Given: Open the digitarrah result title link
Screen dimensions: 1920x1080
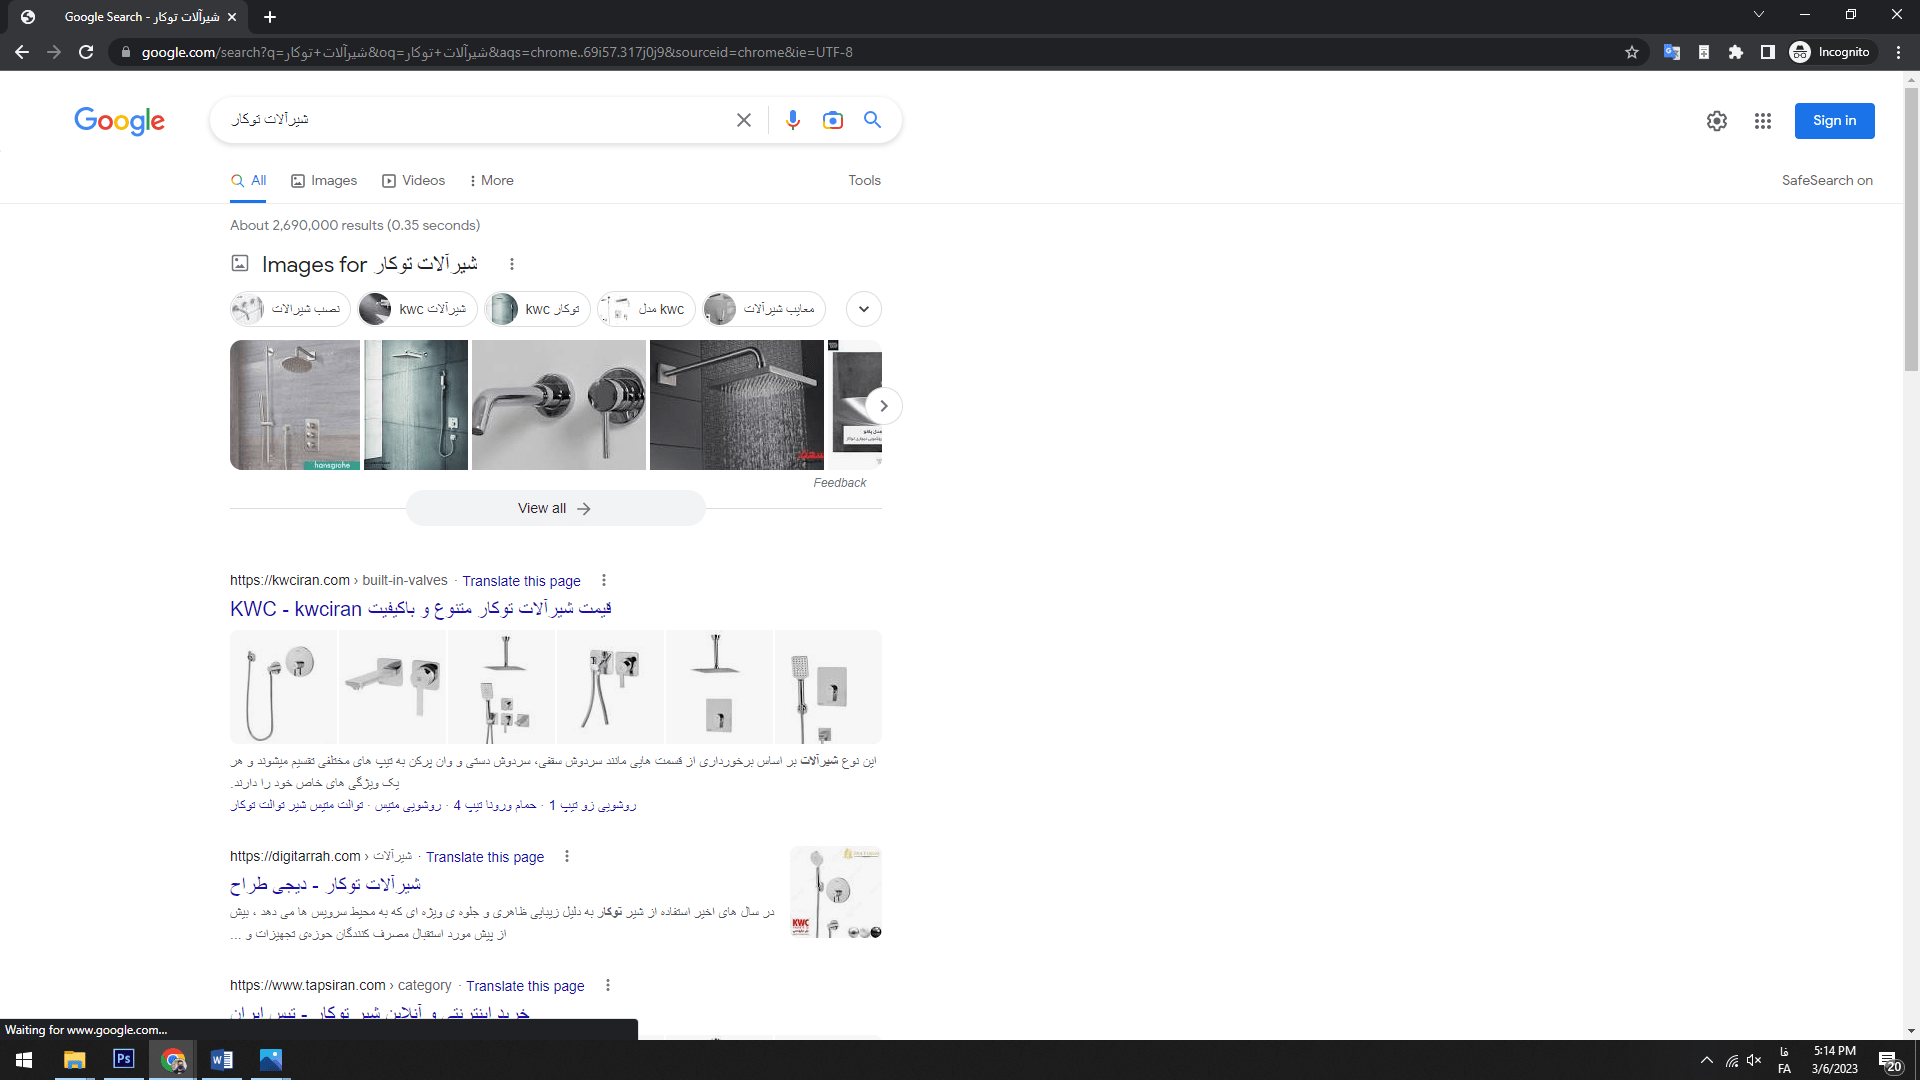Looking at the screenshot, I should 325,885.
